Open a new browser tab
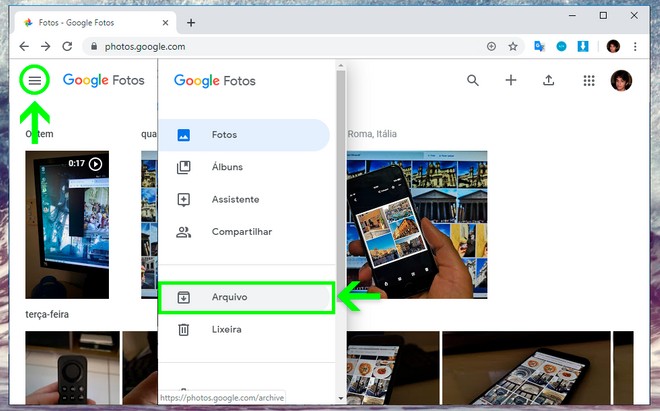660x411 pixels. pos(191,23)
